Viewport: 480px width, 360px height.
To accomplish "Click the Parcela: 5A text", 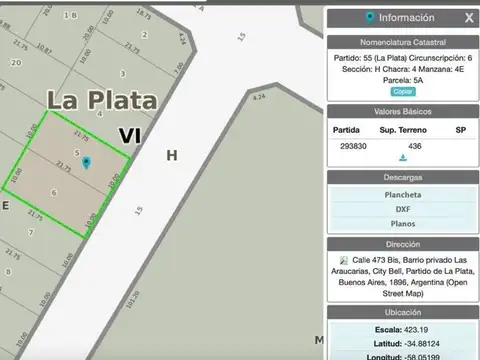I will (x=403, y=80).
